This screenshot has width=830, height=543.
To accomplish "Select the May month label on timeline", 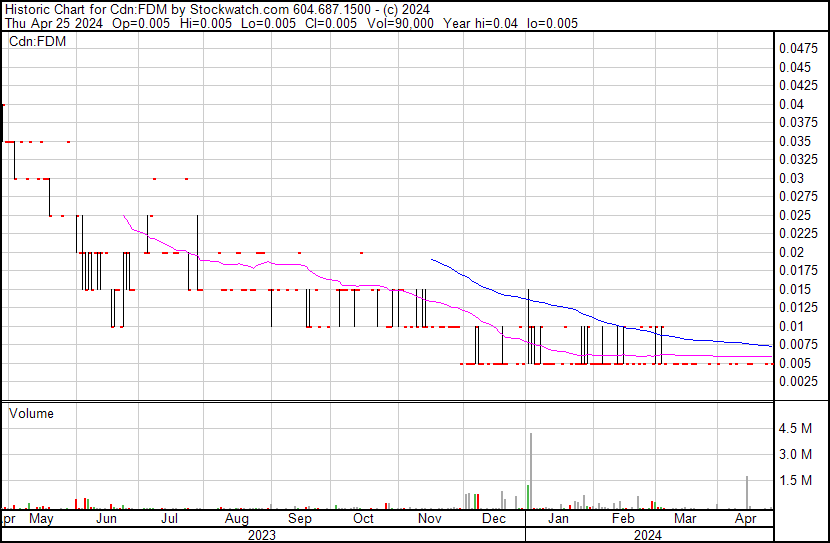I will coord(41,519).
